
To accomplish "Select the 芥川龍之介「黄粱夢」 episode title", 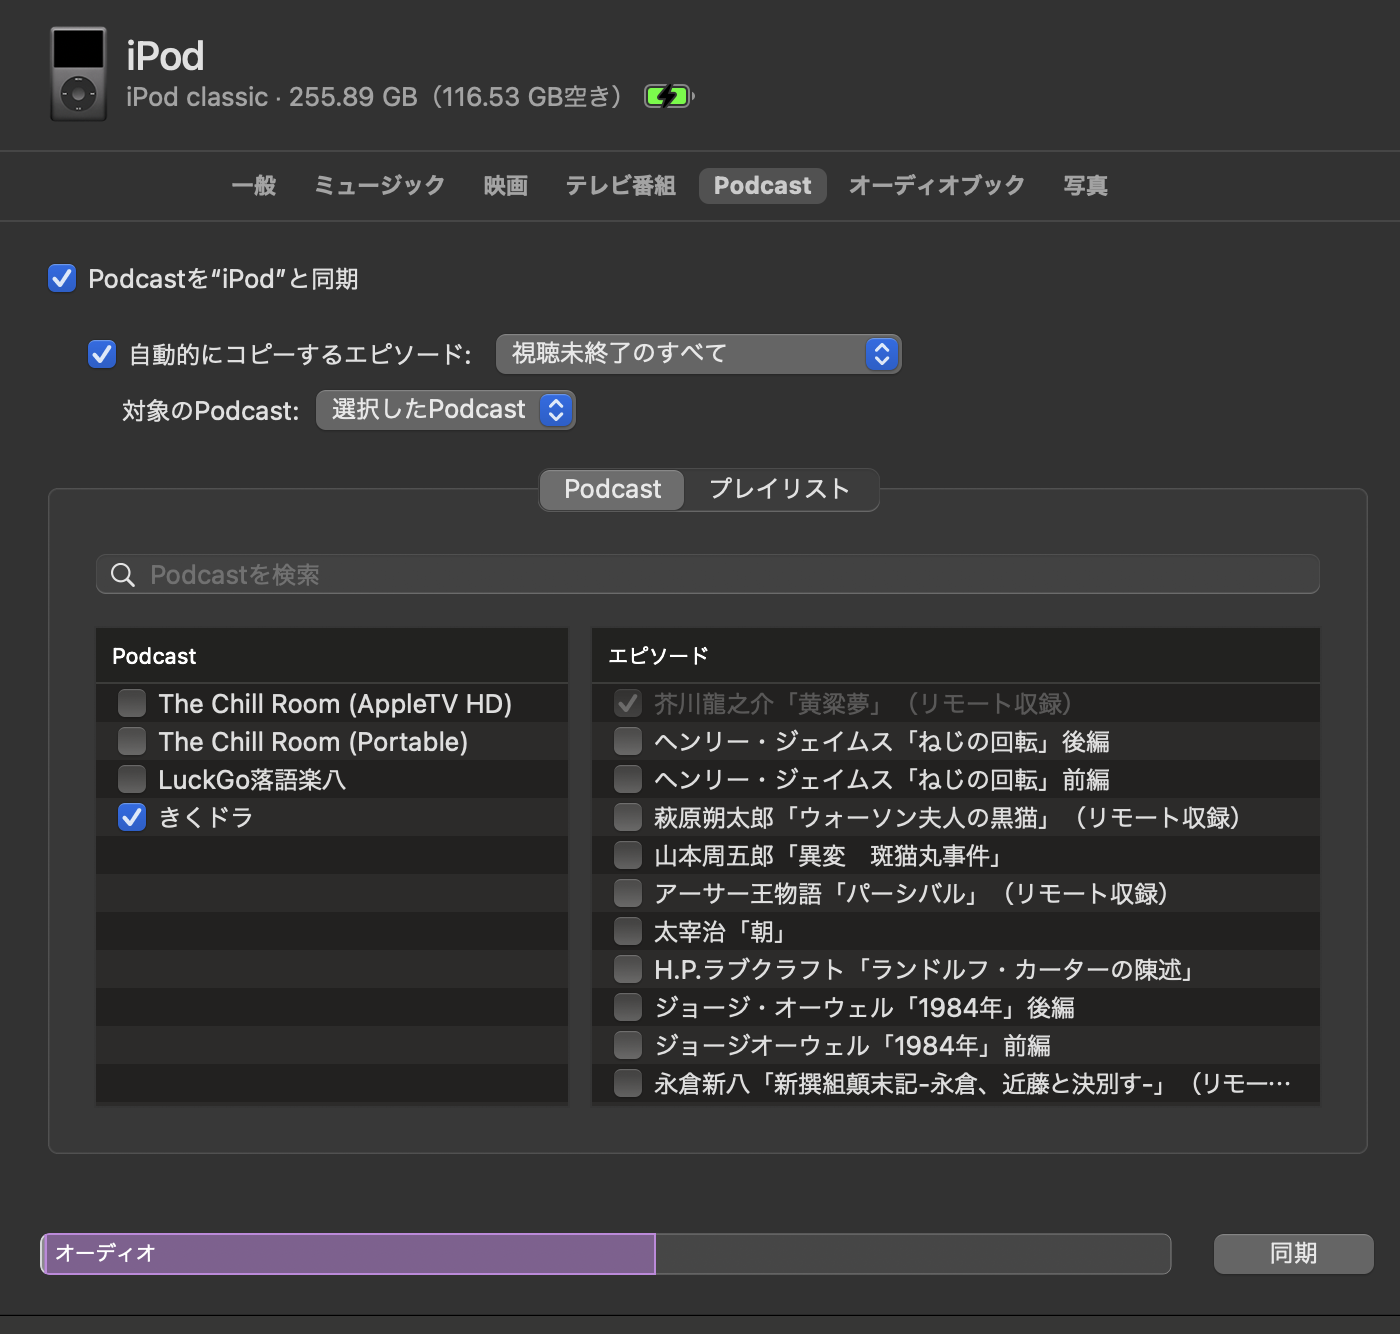I will (x=864, y=704).
